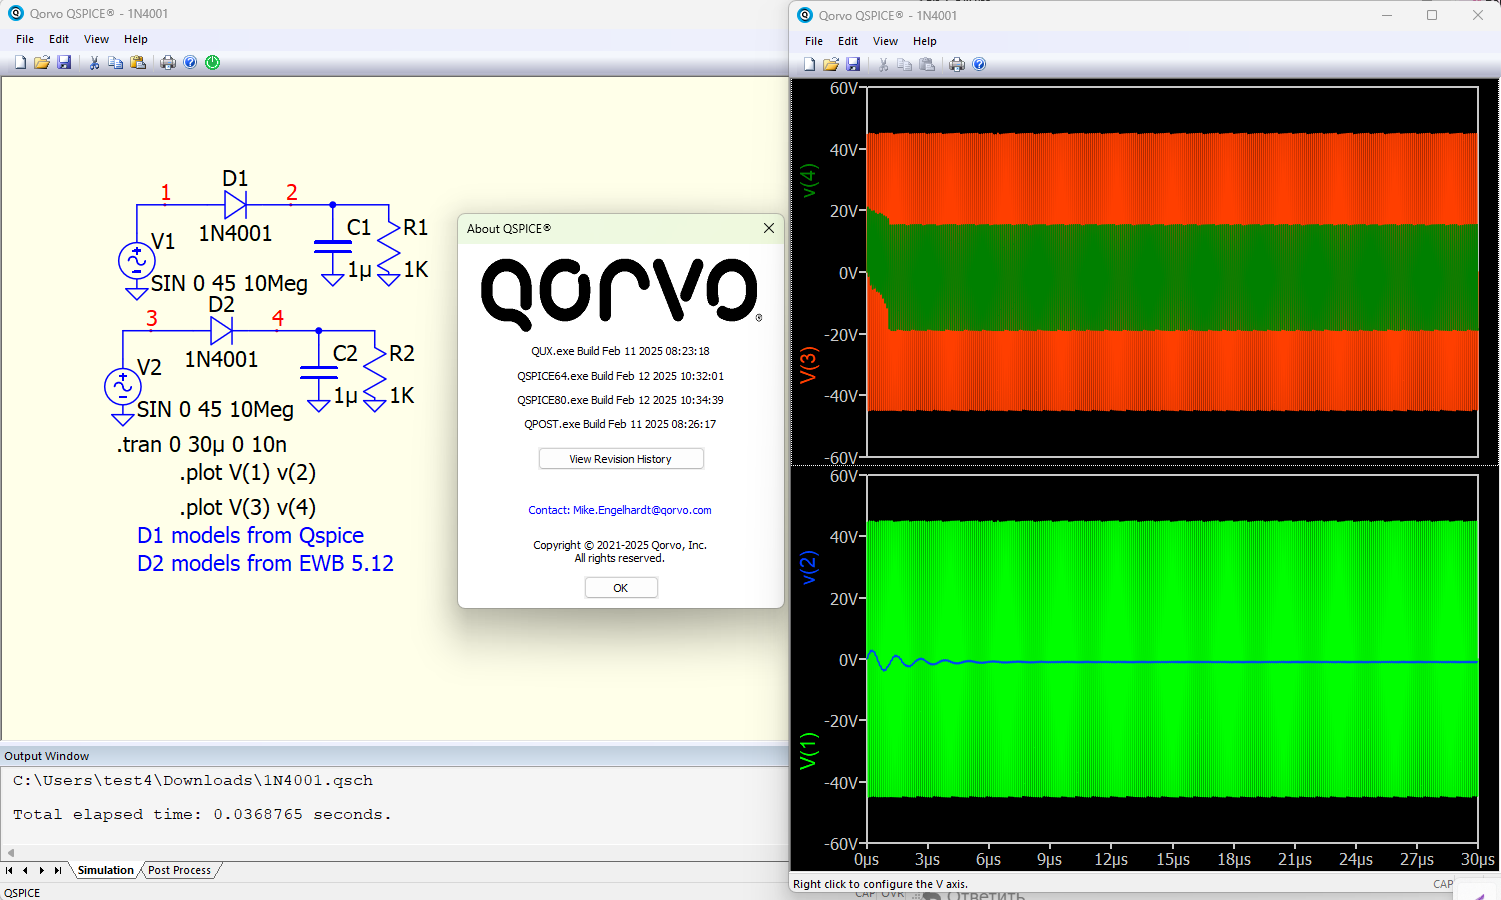Cut selection using scissors icon in schematic toolbar
The height and width of the screenshot is (900, 1501).
click(94, 62)
